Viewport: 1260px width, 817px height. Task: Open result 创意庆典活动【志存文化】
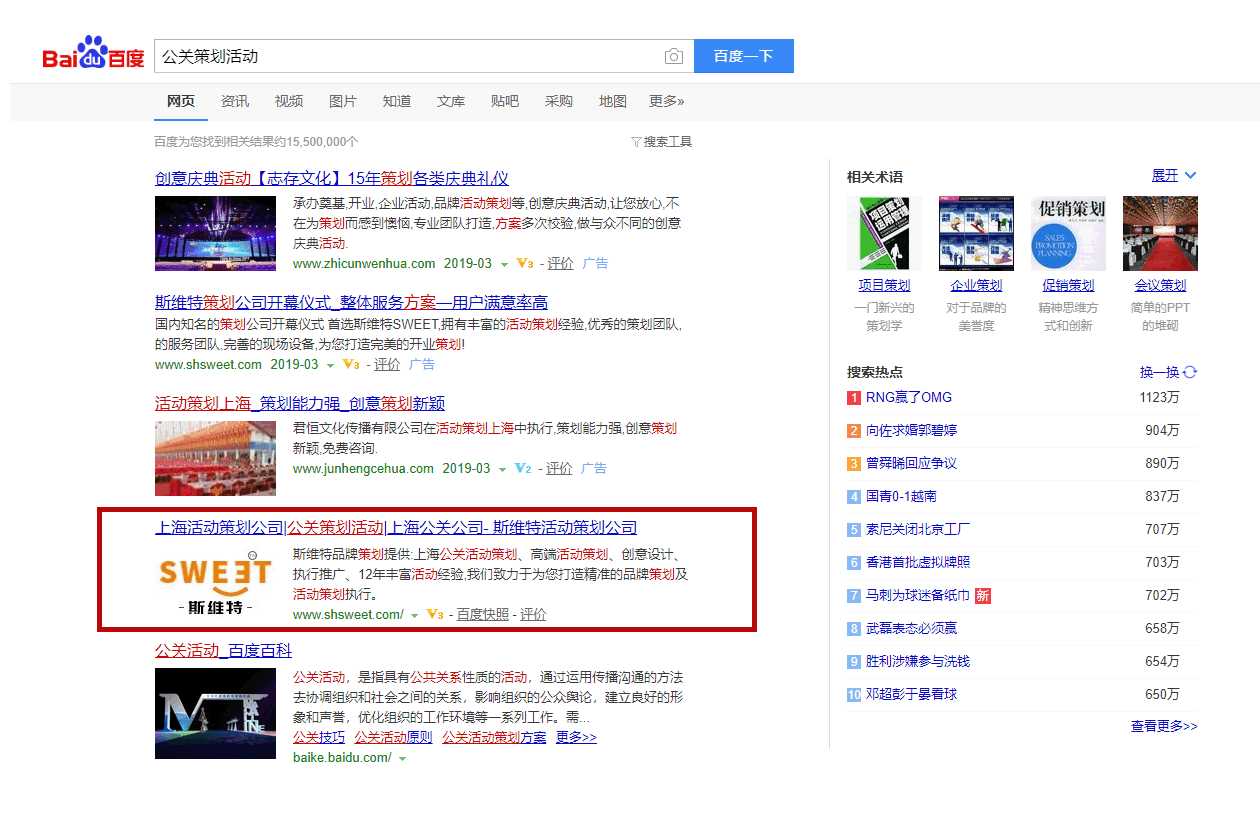coord(332,179)
